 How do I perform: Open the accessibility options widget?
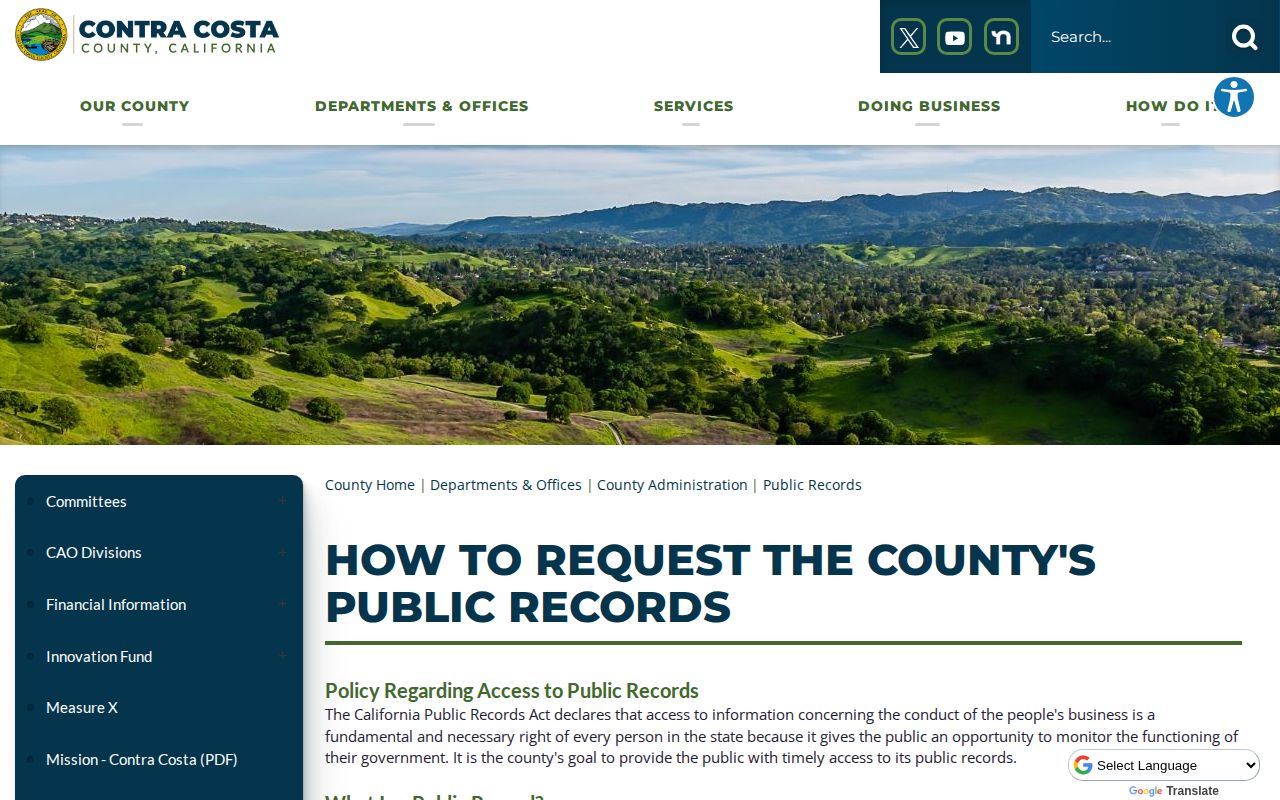pos(1234,97)
